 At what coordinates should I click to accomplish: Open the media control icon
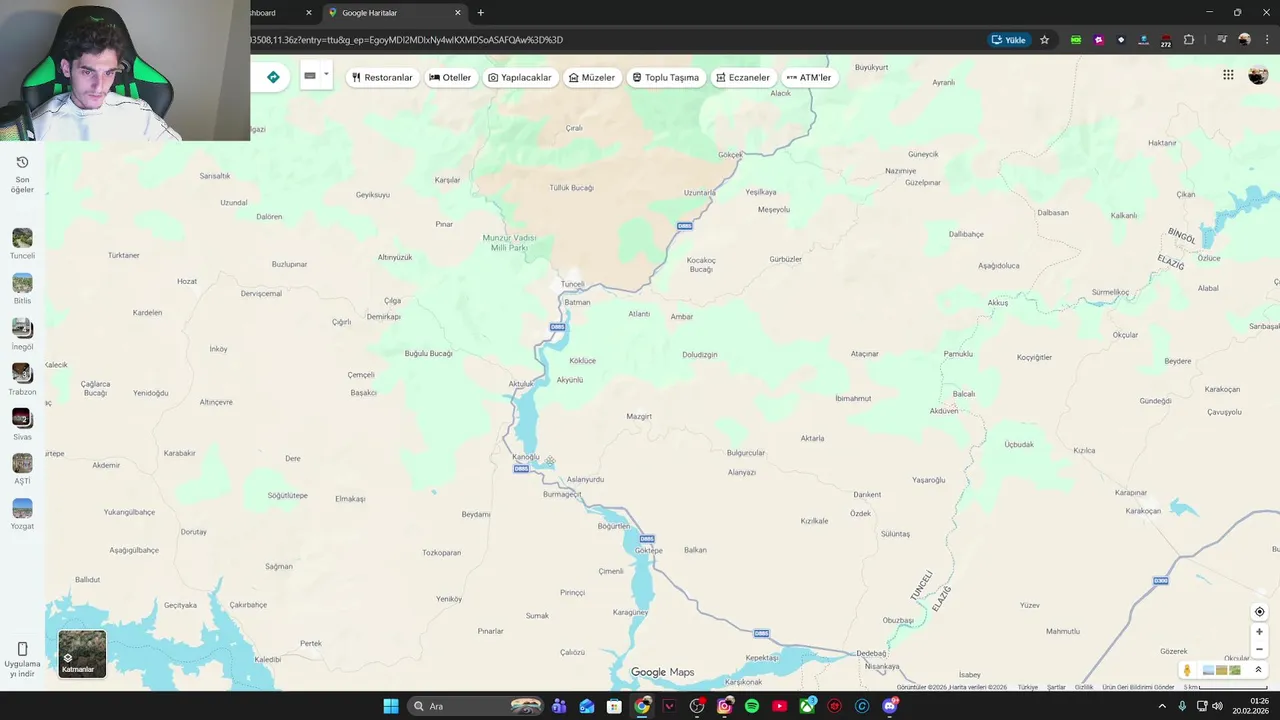click(x=1222, y=40)
